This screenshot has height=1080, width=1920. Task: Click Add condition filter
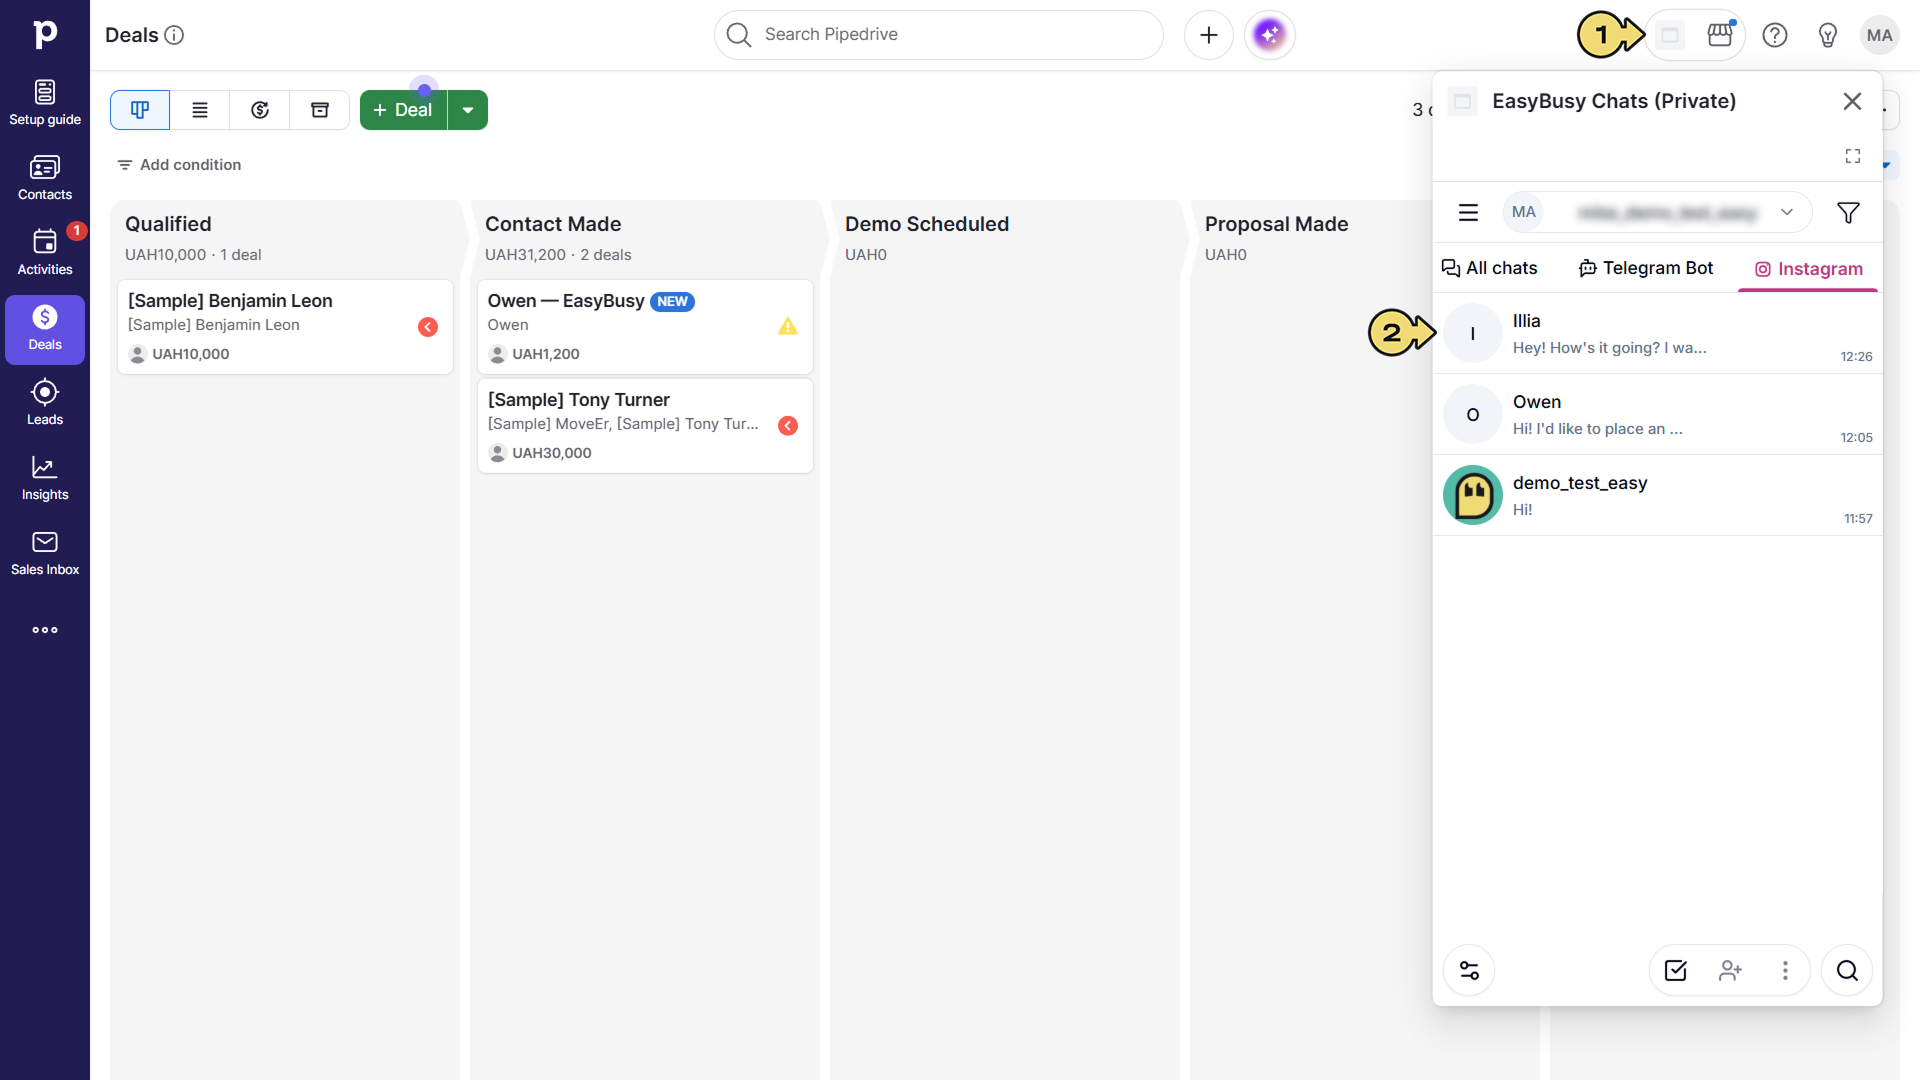(179, 165)
